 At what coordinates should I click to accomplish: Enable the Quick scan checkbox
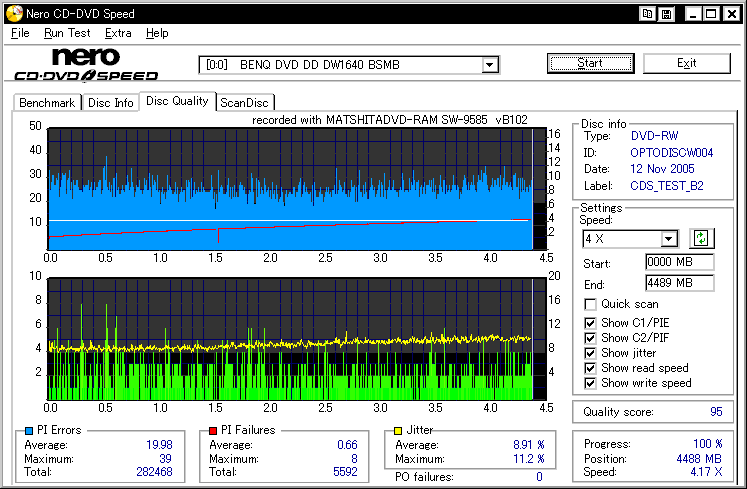click(x=591, y=304)
